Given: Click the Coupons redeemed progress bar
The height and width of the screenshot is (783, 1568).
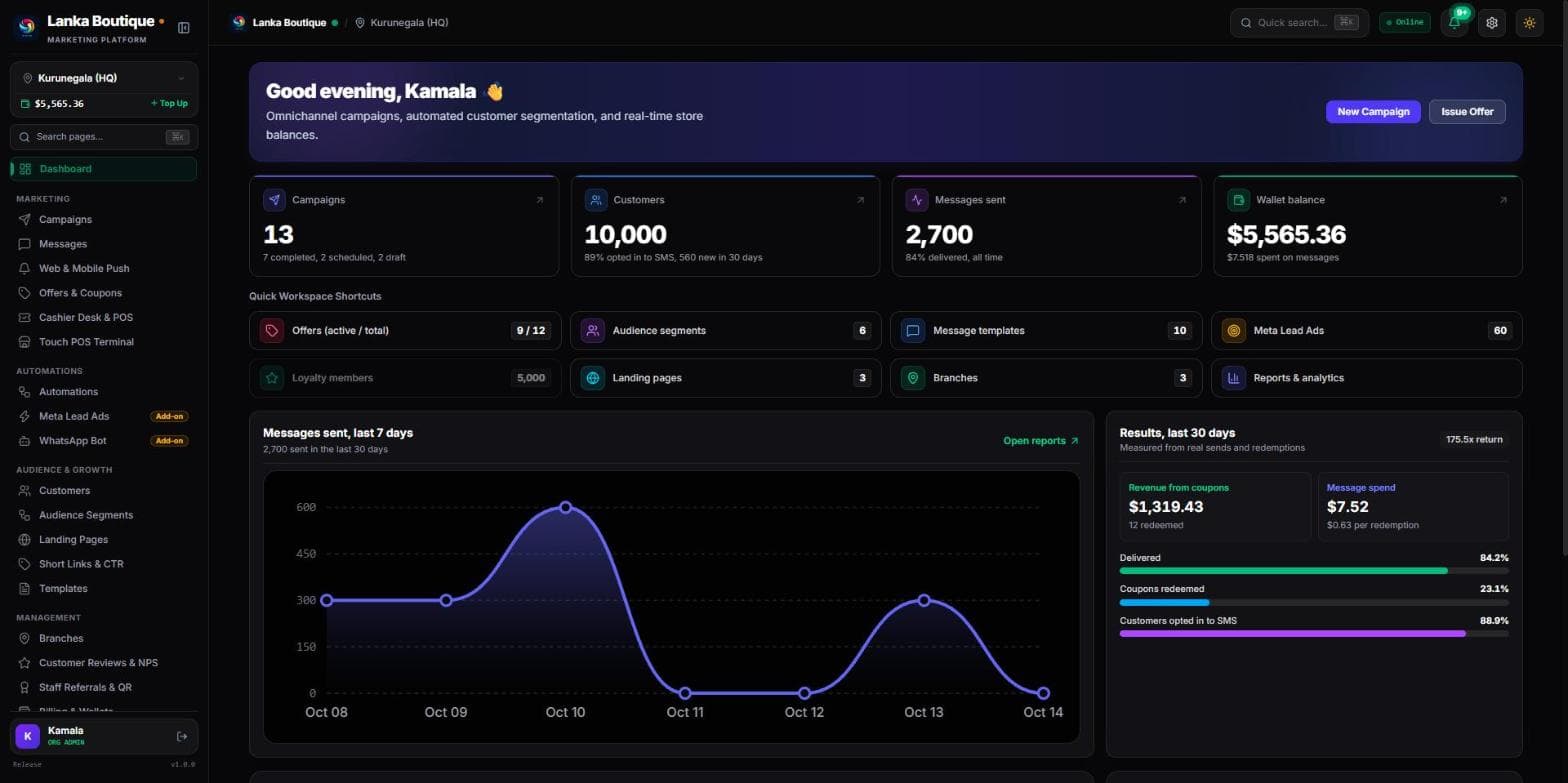Looking at the screenshot, I should 1314,602.
